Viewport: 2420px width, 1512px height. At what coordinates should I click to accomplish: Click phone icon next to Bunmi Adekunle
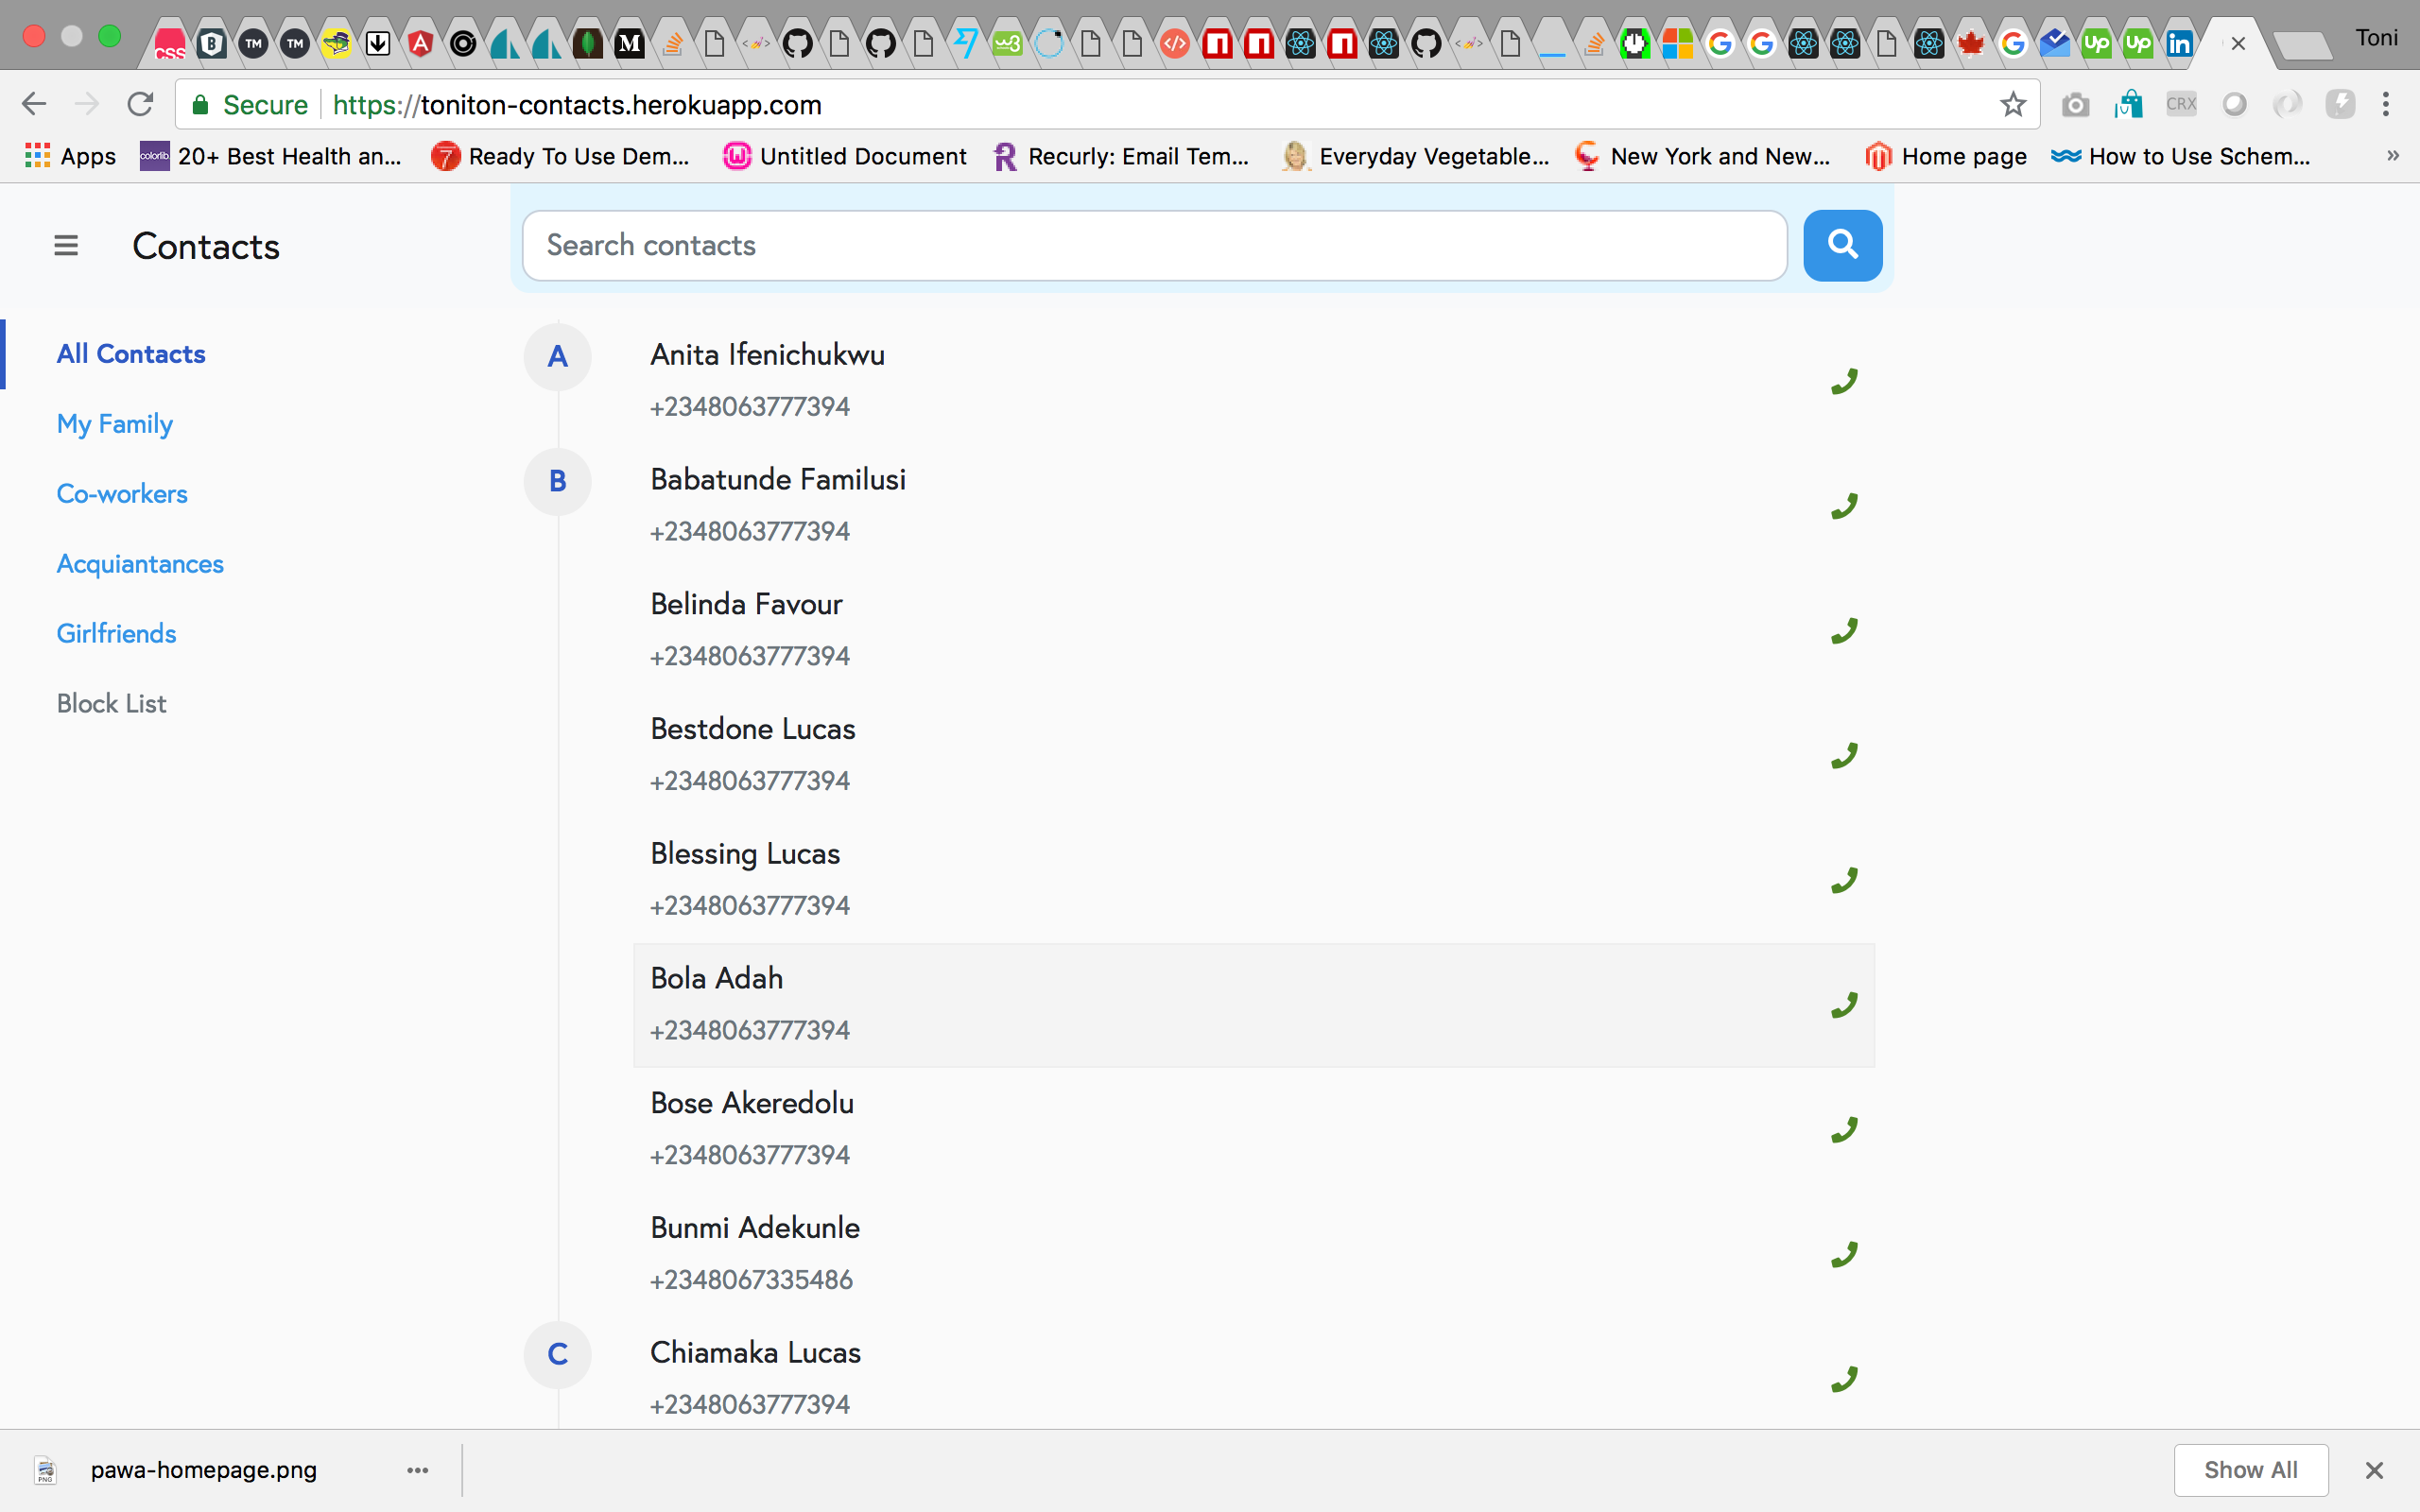(1843, 1254)
